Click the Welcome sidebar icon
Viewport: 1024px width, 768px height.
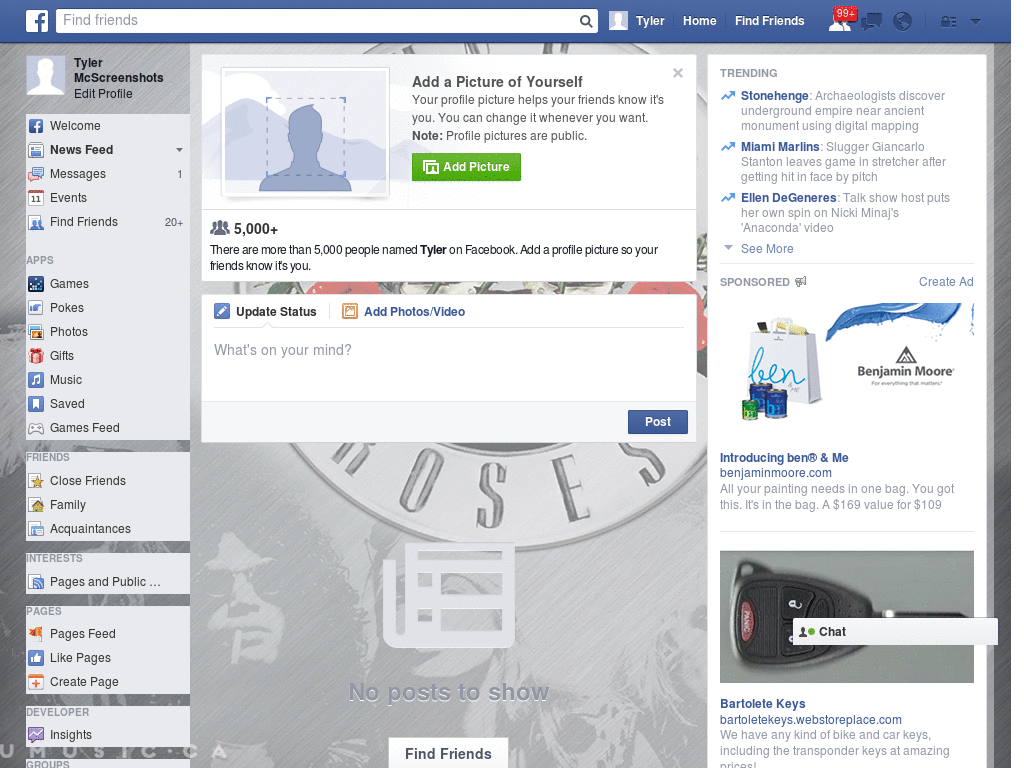pyautogui.click(x=36, y=126)
